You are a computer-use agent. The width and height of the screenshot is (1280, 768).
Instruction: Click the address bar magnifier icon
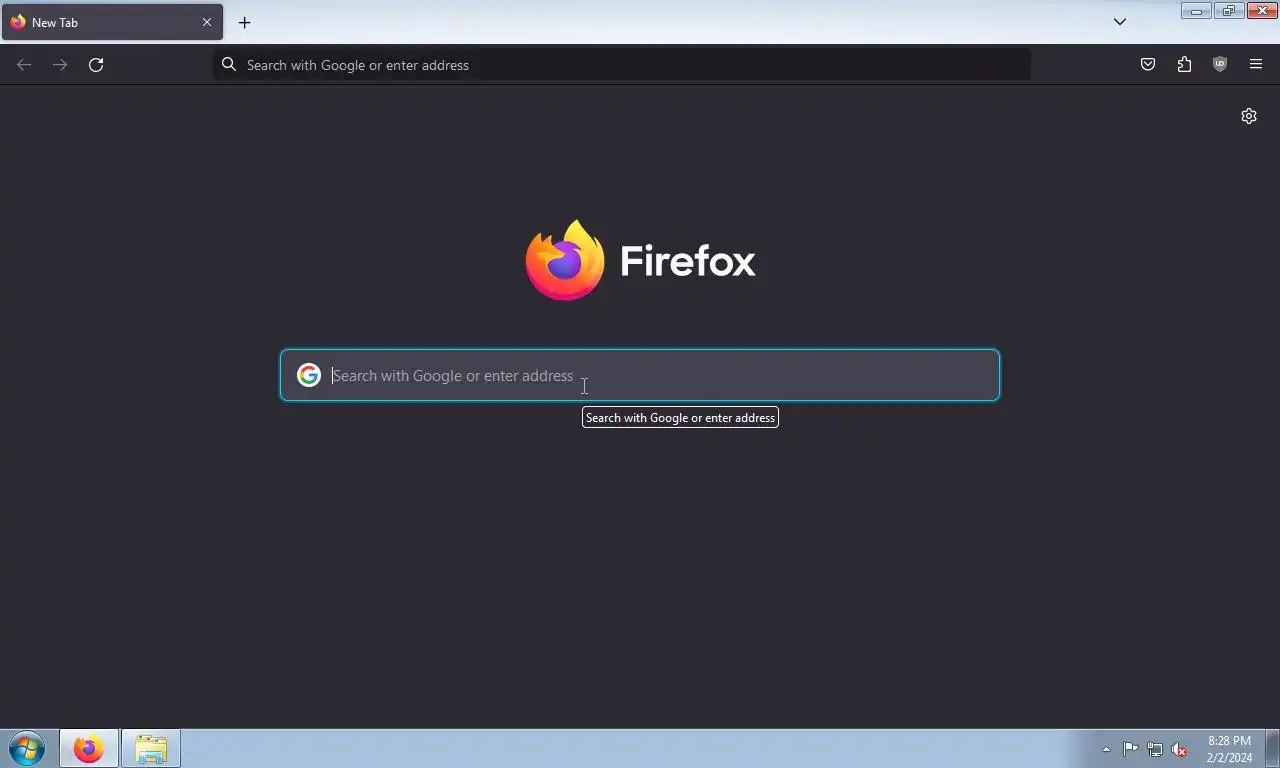[229, 65]
